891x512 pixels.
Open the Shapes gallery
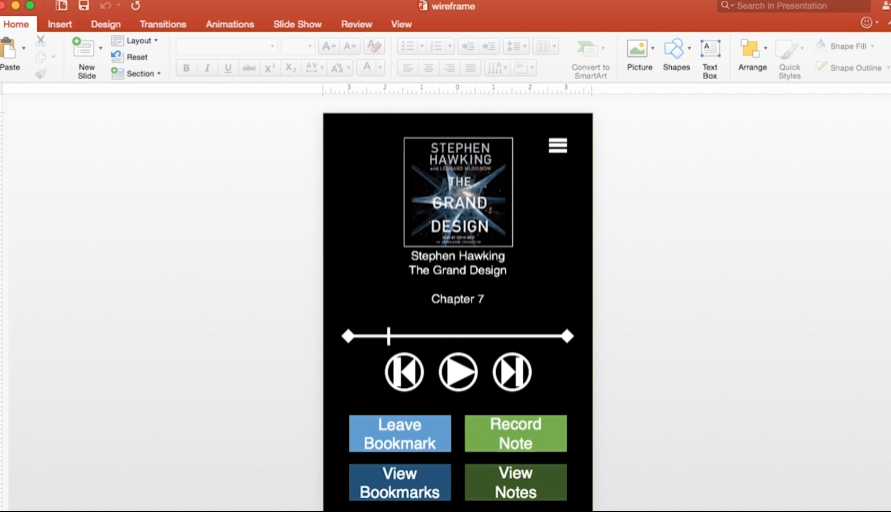click(676, 55)
